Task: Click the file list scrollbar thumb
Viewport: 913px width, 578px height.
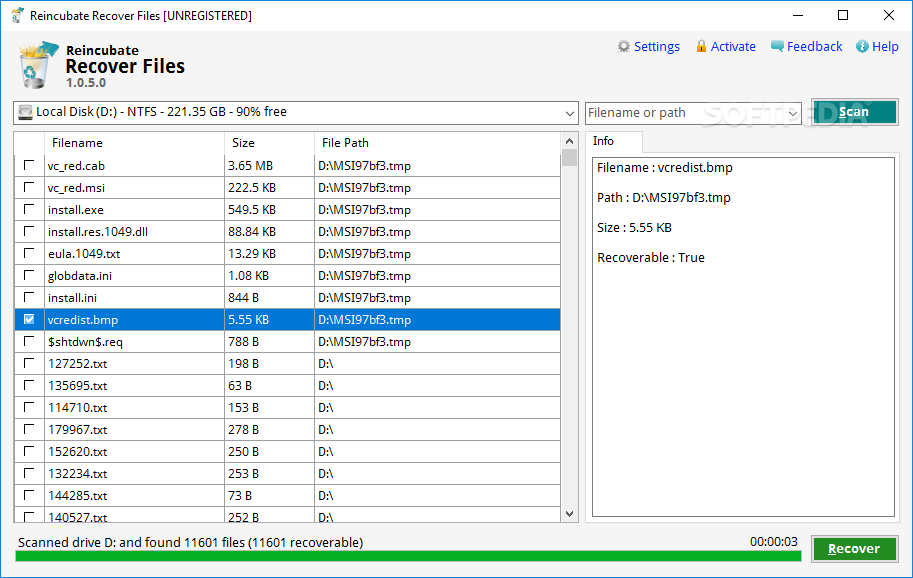Action: coord(569,158)
